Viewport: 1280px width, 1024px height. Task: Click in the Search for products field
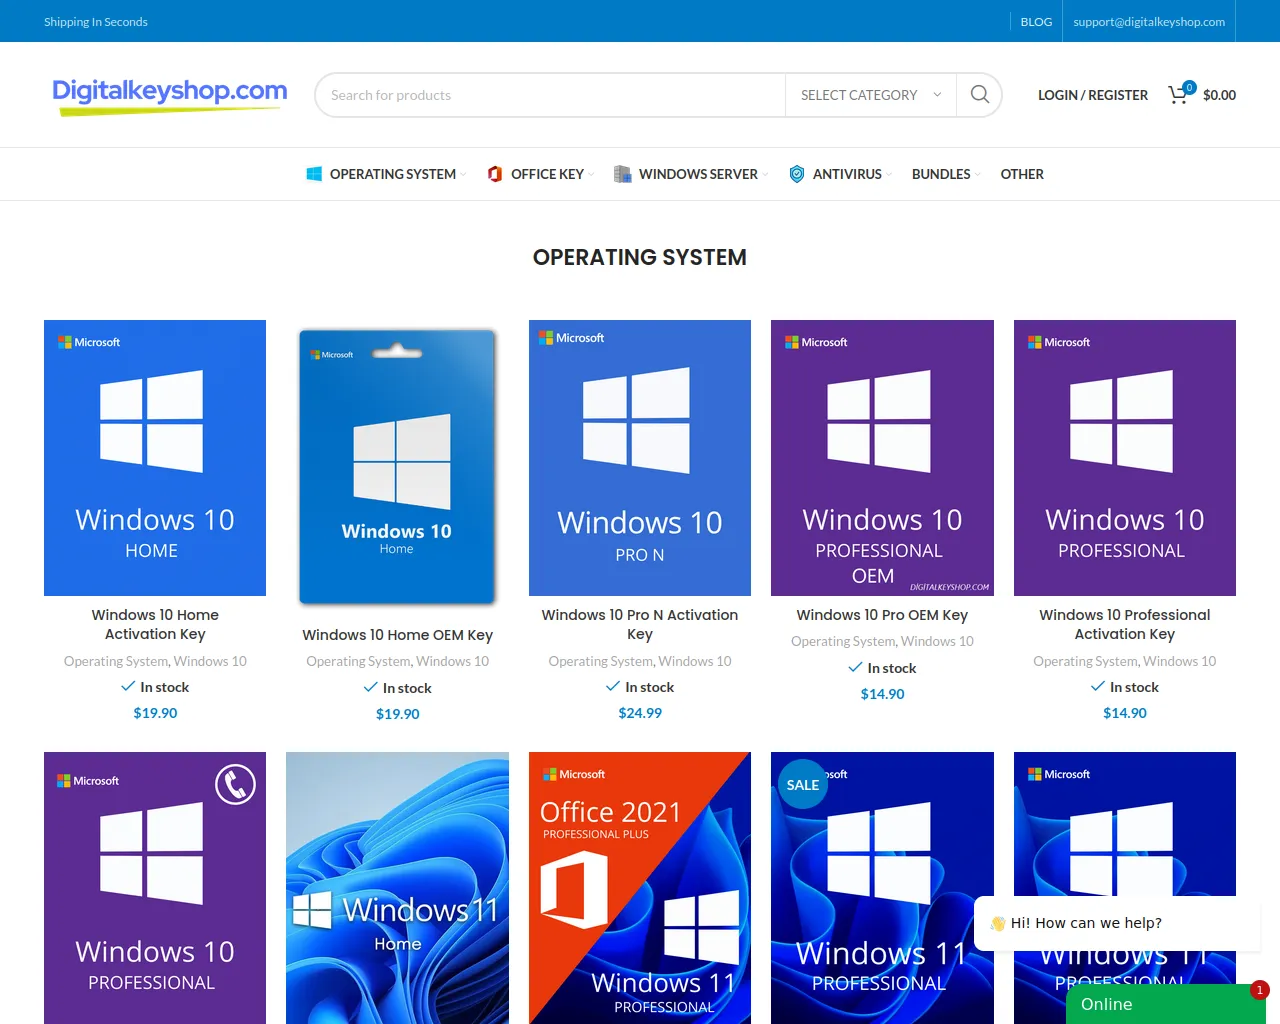(x=550, y=95)
